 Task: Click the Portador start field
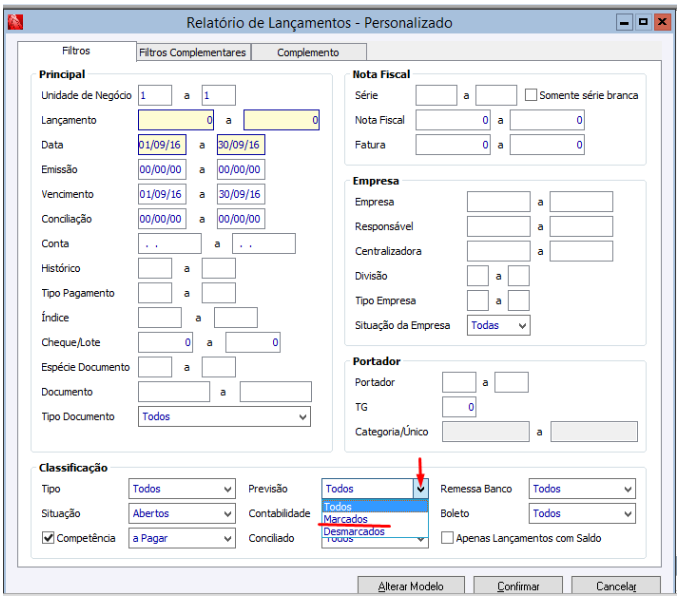coord(459,382)
